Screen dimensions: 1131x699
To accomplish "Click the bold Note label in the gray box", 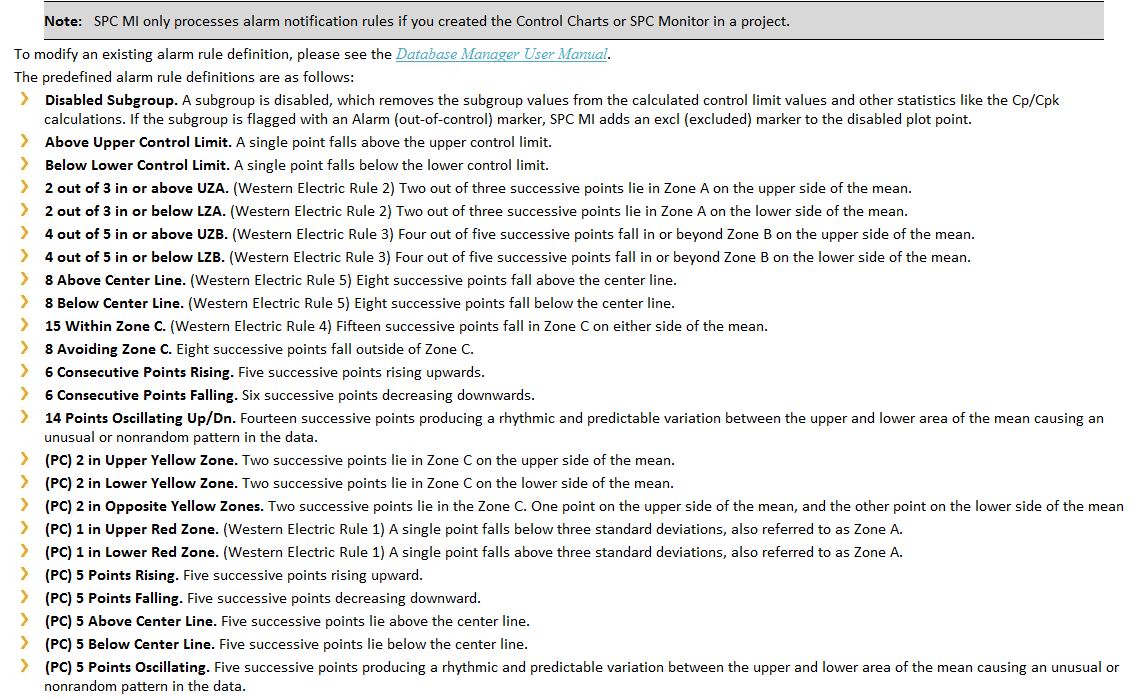I will 63,21.
